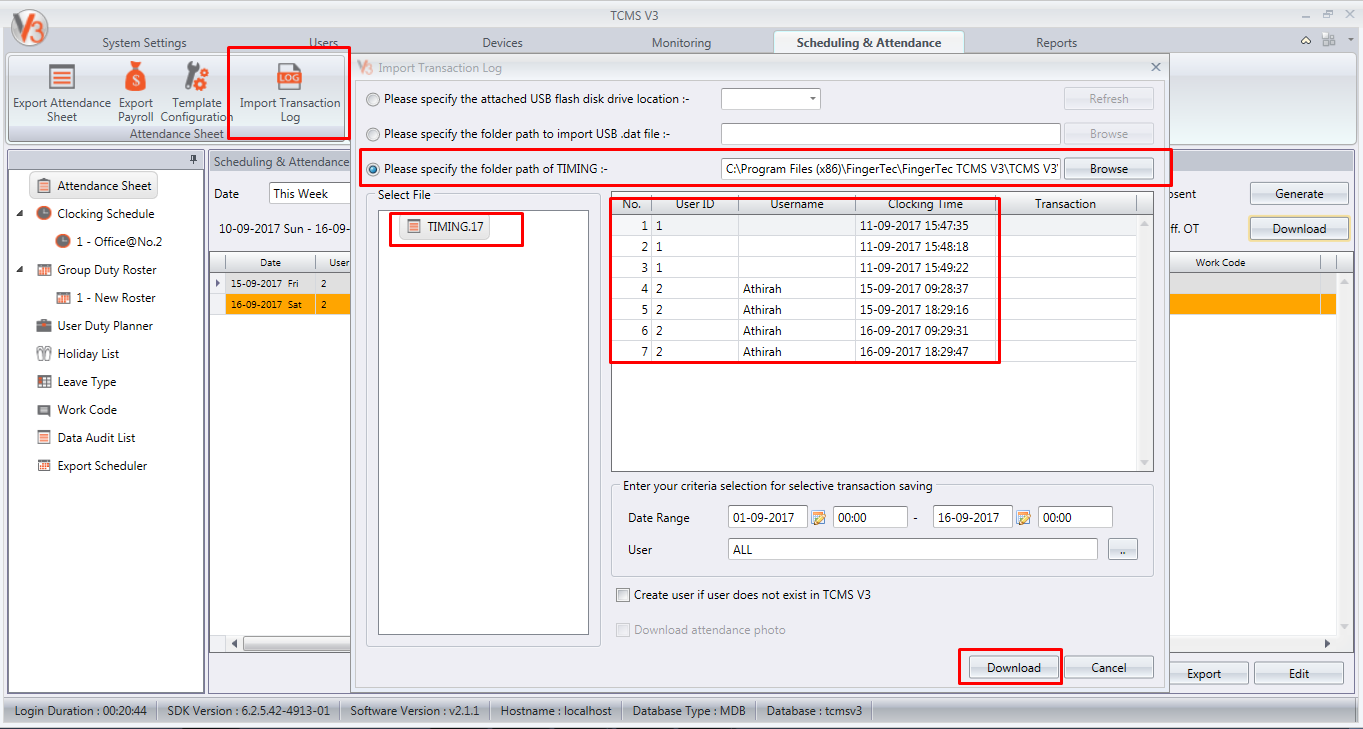1363x729 pixels.
Task: Open the Reports tab
Action: tap(1056, 43)
